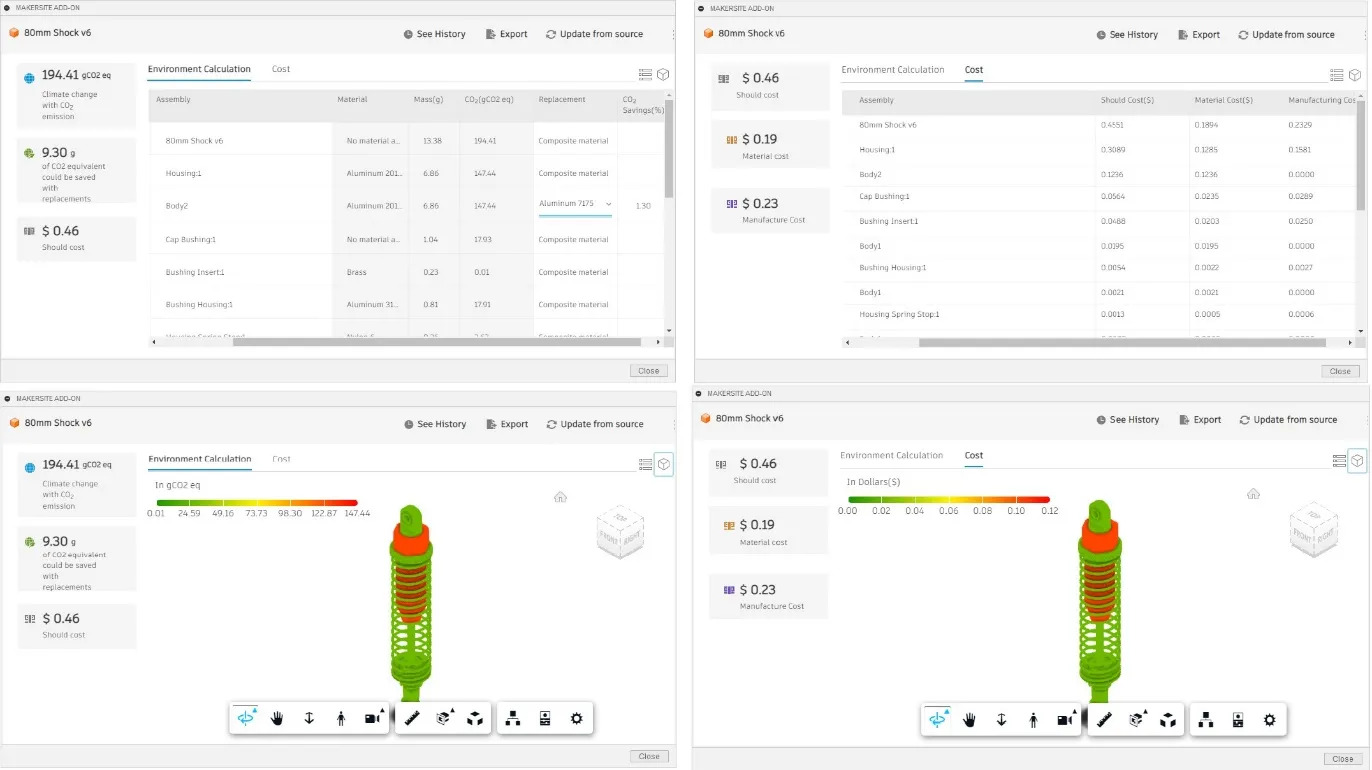Select the Orbit tool in the viewer toolbar
The width and height of the screenshot is (1372, 770).
(x=245, y=717)
